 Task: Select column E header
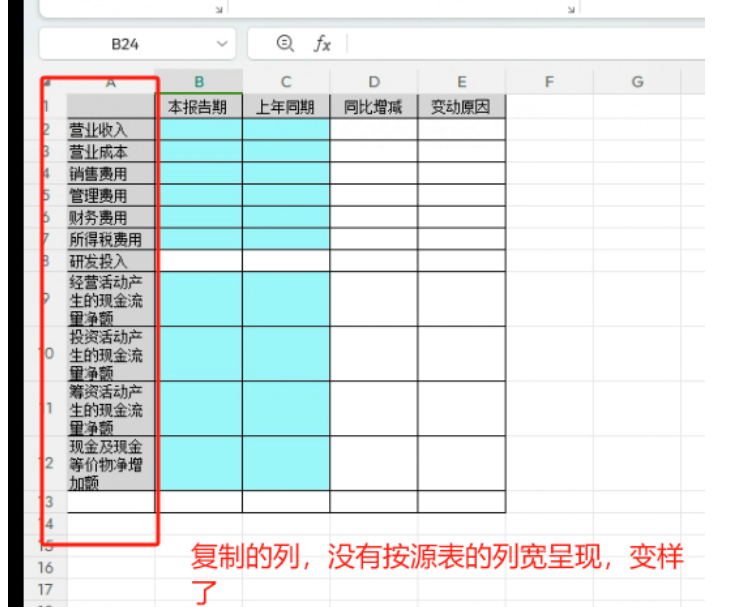pyautogui.click(x=462, y=82)
